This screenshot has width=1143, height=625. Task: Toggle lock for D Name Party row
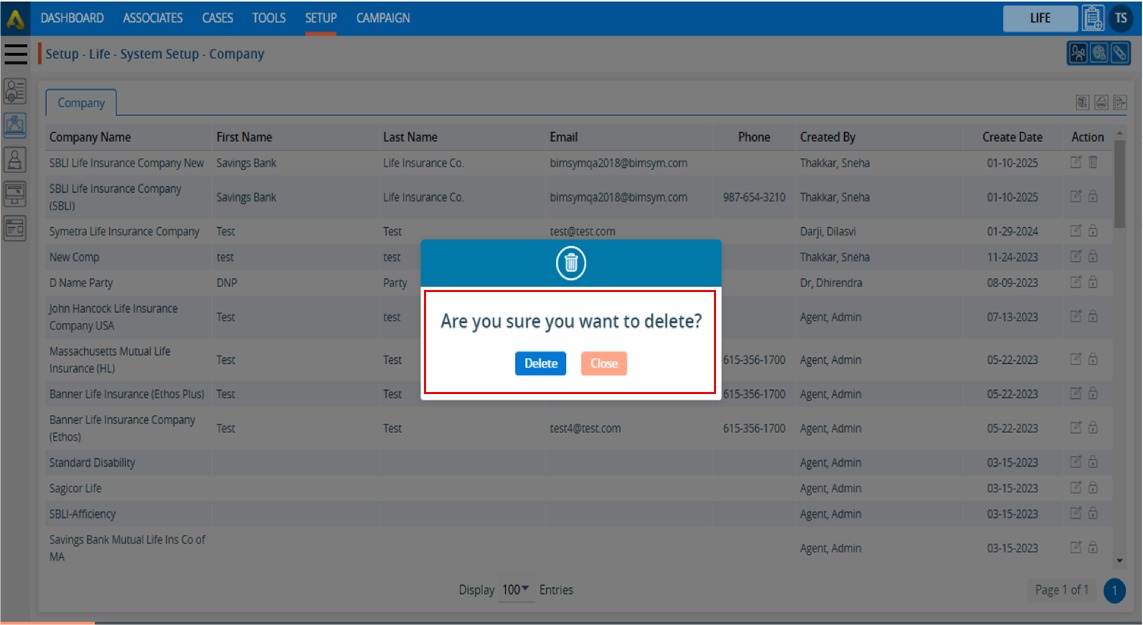click(x=1093, y=283)
